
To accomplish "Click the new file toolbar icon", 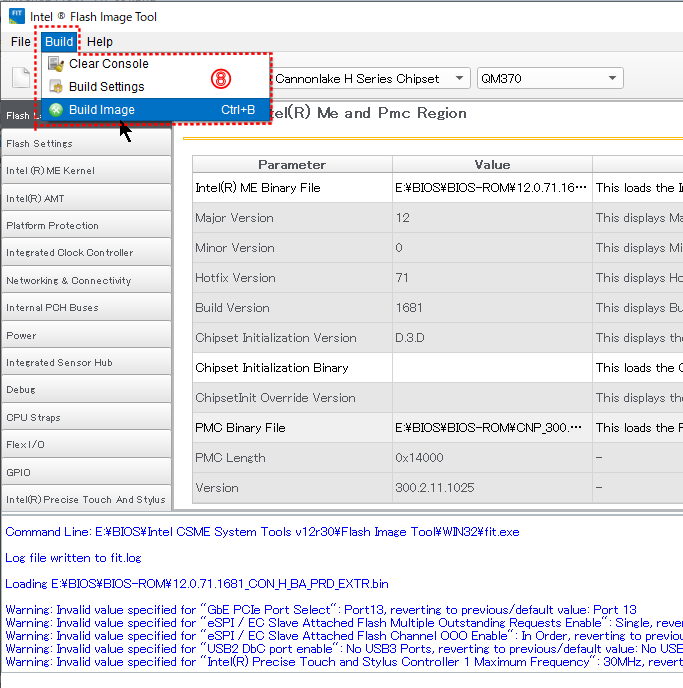I will pyautogui.click(x=20, y=78).
